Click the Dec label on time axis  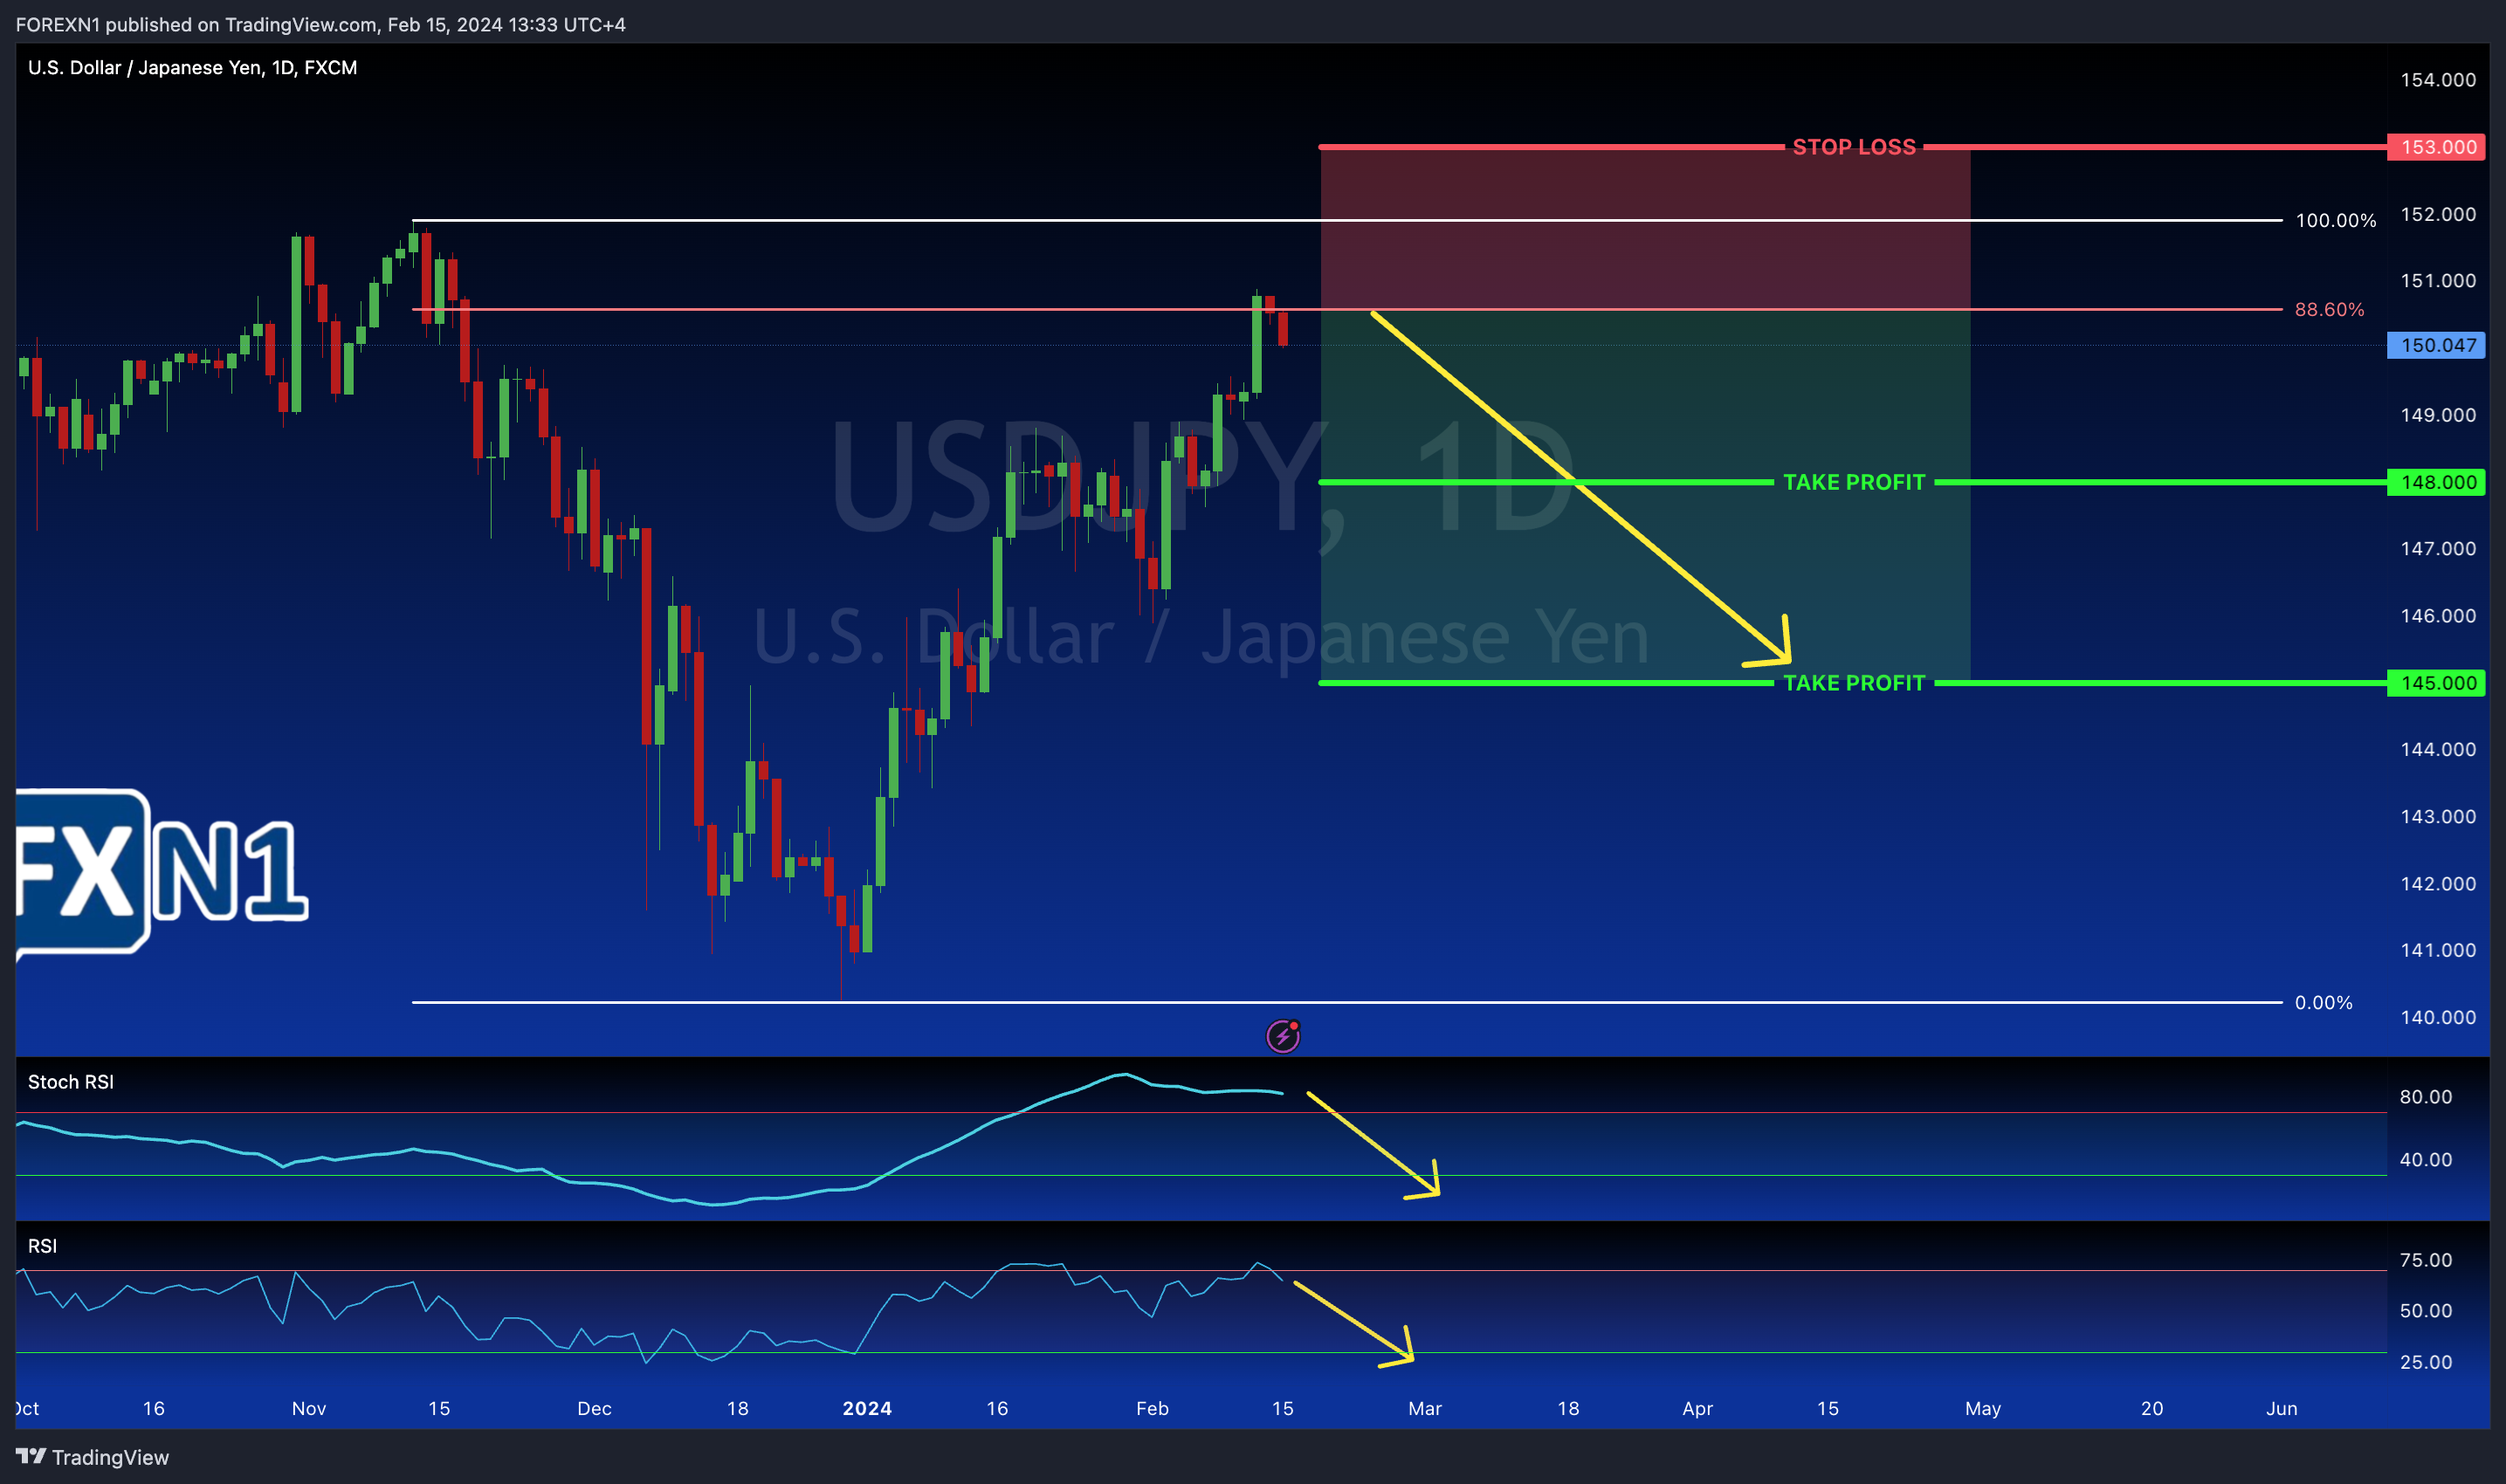[595, 1408]
